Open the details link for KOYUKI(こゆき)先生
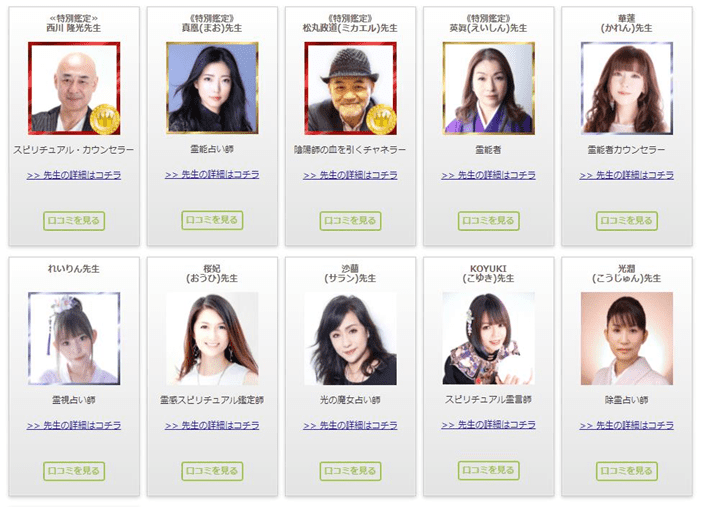Screen dimensions: 704x507 pos(488,425)
